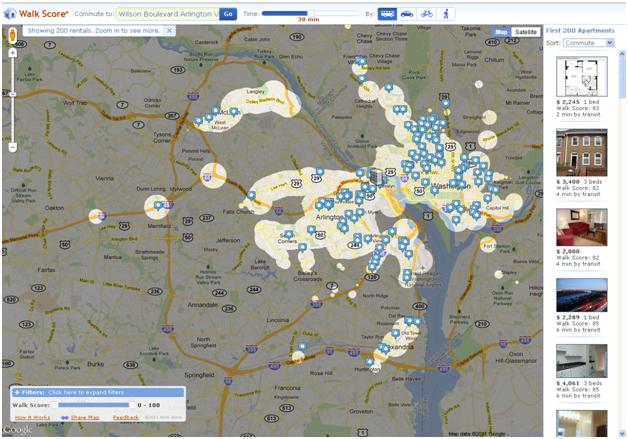Click the Walk Score filter left handle
Image resolution: width=628 pixels, height=439 pixels.
coord(56,405)
